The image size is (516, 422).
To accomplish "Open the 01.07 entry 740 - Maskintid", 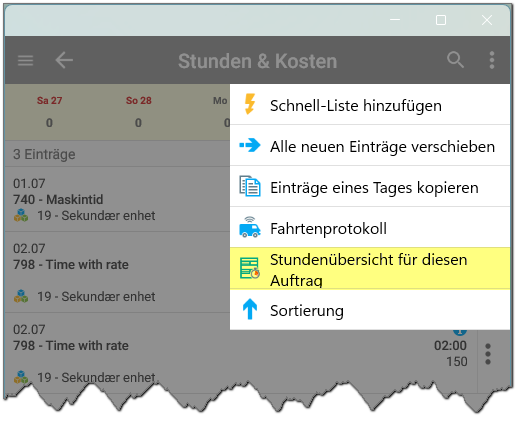I will pyautogui.click(x=117, y=199).
